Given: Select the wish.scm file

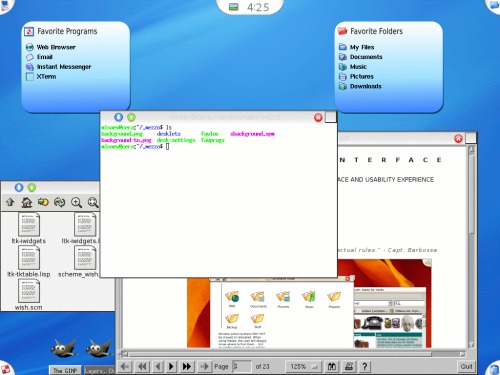Looking at the screenshot, I should pos(28,295).
